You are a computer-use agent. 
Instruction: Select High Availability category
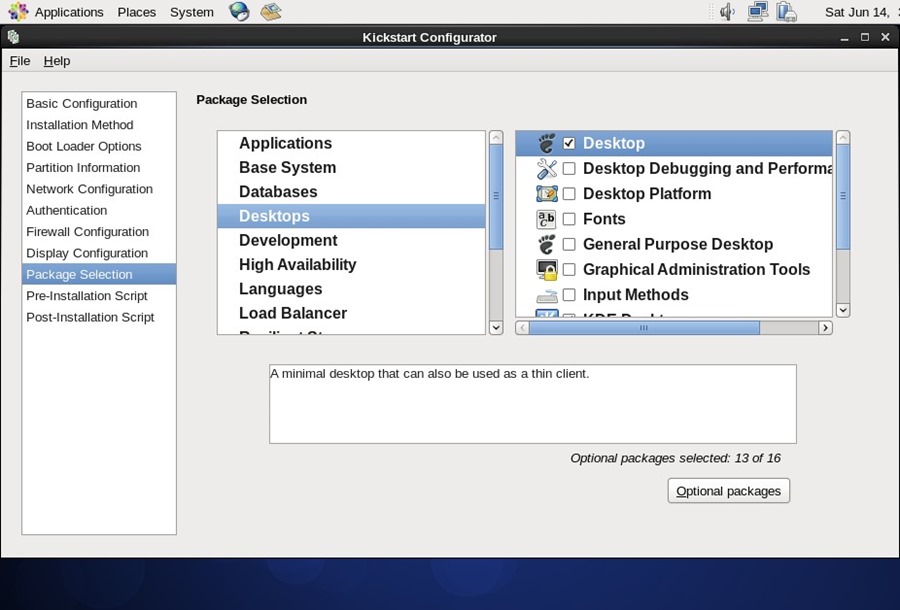coord(297,264)
